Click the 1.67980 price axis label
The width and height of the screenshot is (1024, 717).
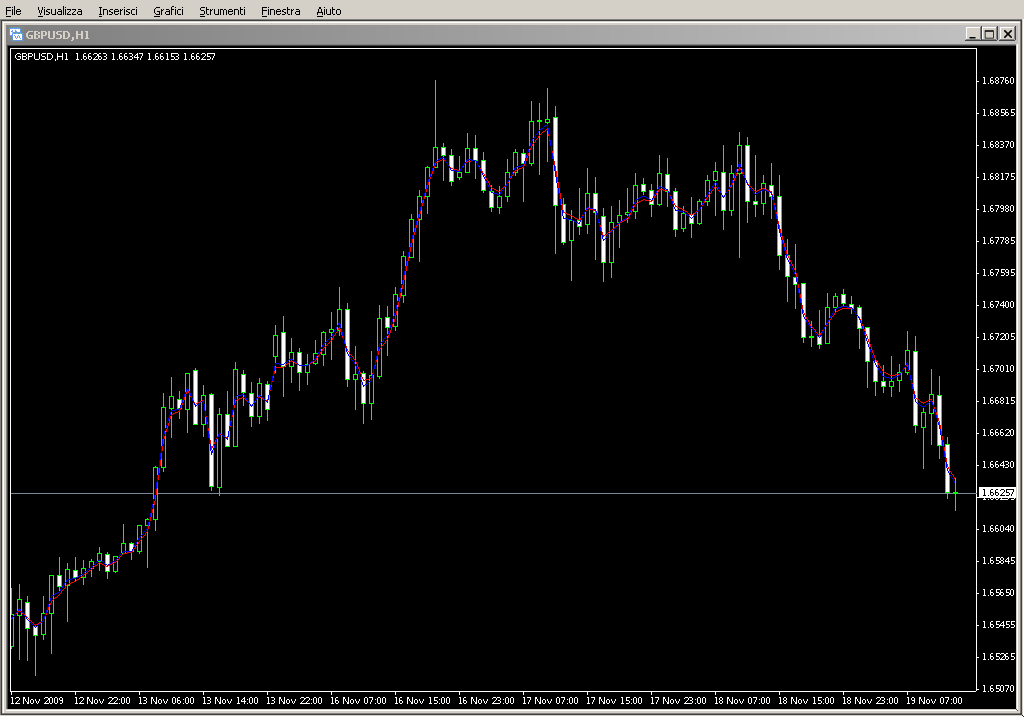click(x=999, y=209)
